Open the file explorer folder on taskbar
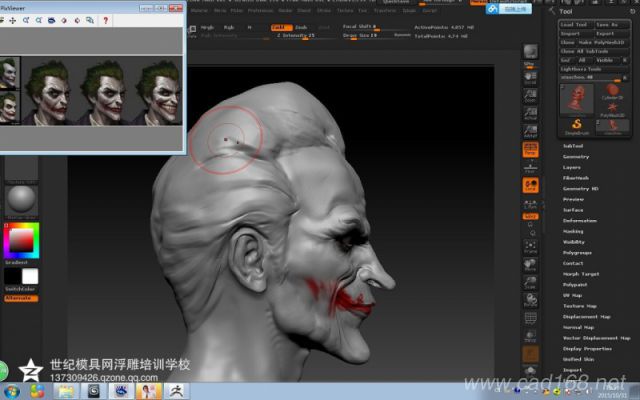This screenshot has width=640, height=400. [66, 391]
